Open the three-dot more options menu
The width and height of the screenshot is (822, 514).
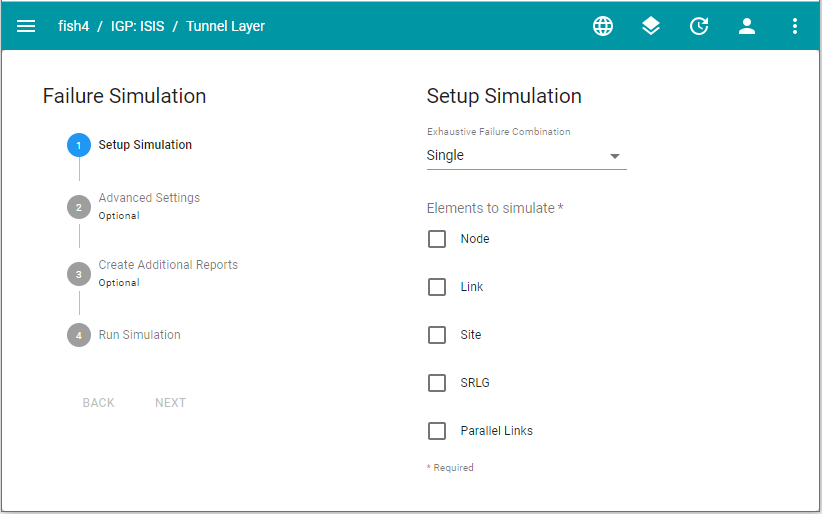(x=795, y=27)
